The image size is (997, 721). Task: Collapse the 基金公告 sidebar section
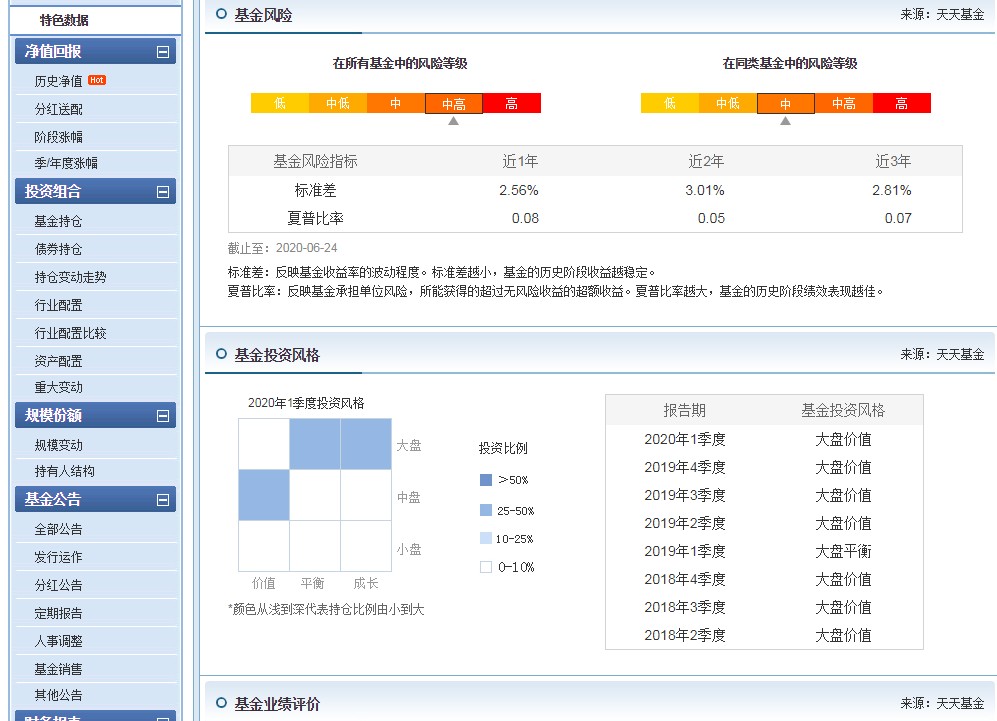click(x=163, y=499)
